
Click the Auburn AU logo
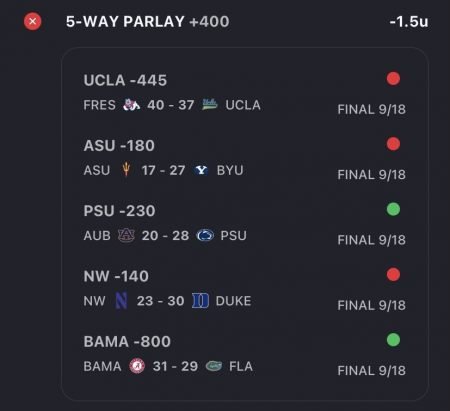[x=126, y=236]
